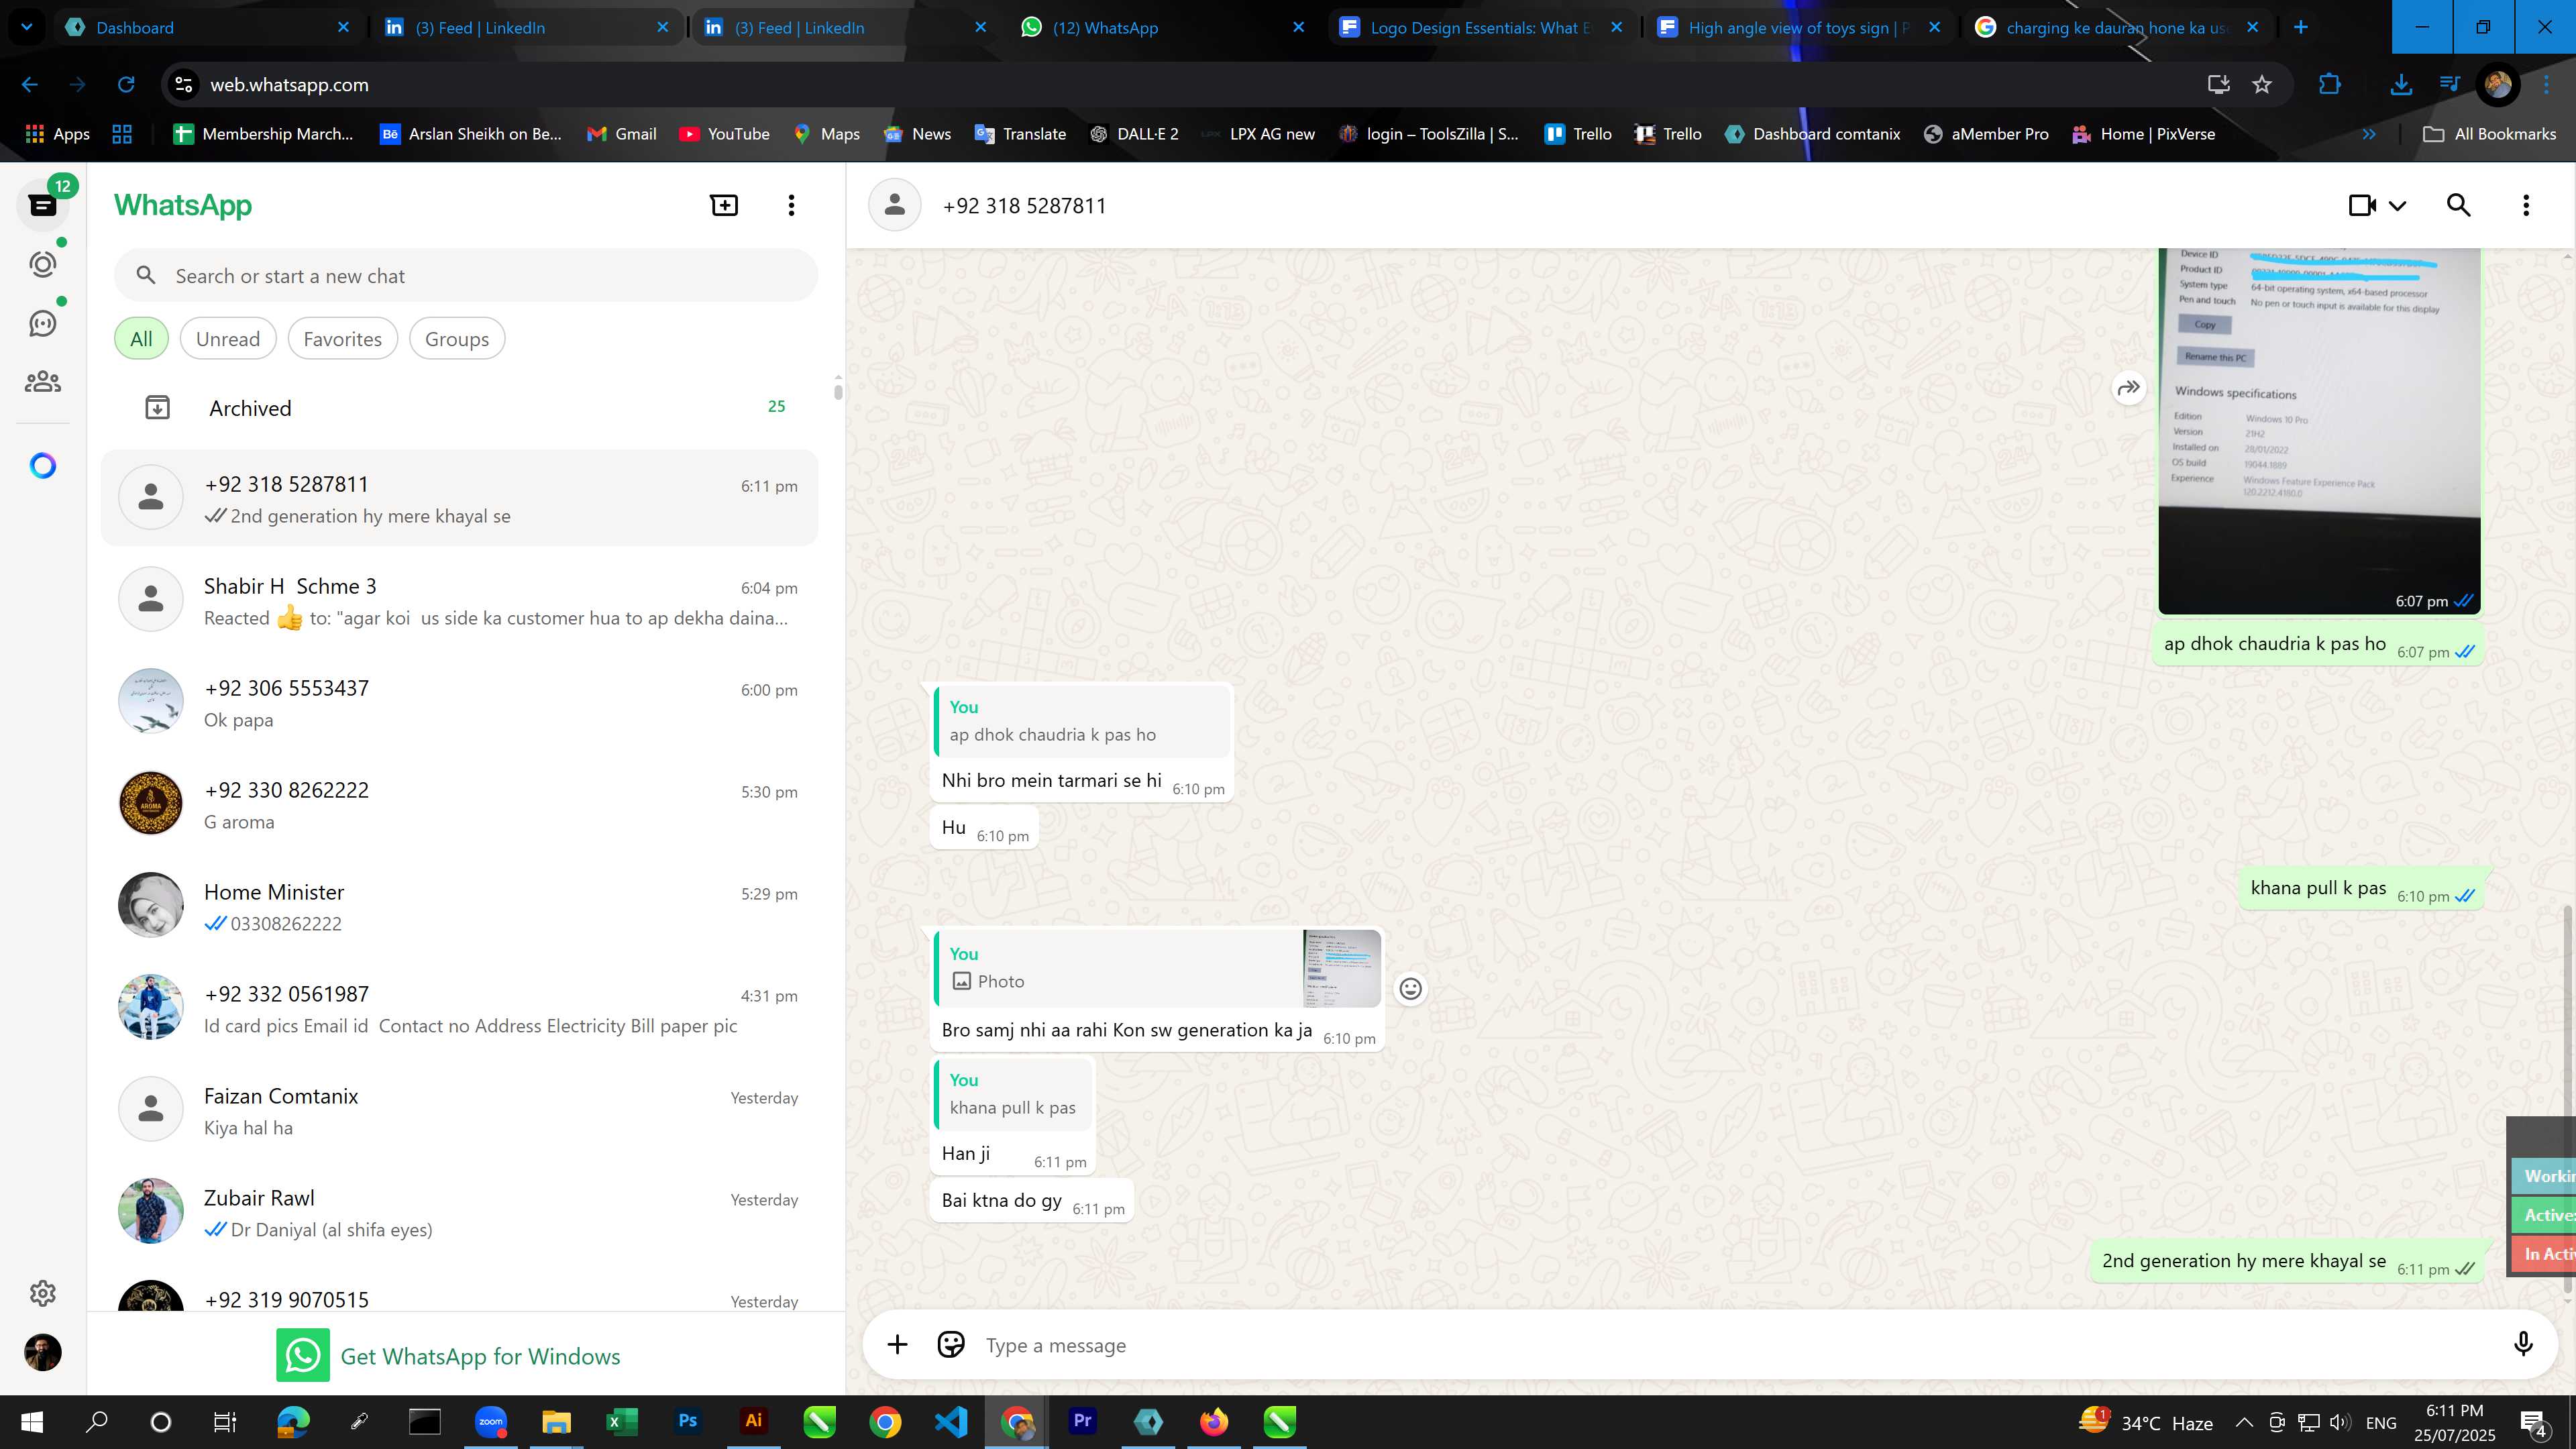Reload the WhatsApp page

126,85
